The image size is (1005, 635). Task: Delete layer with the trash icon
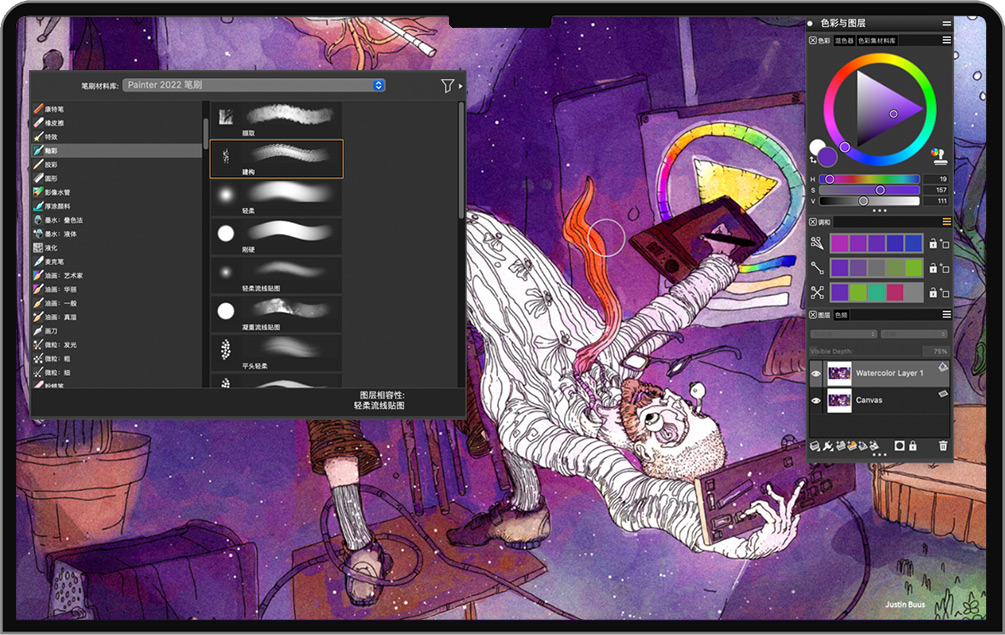coord(942,445)
